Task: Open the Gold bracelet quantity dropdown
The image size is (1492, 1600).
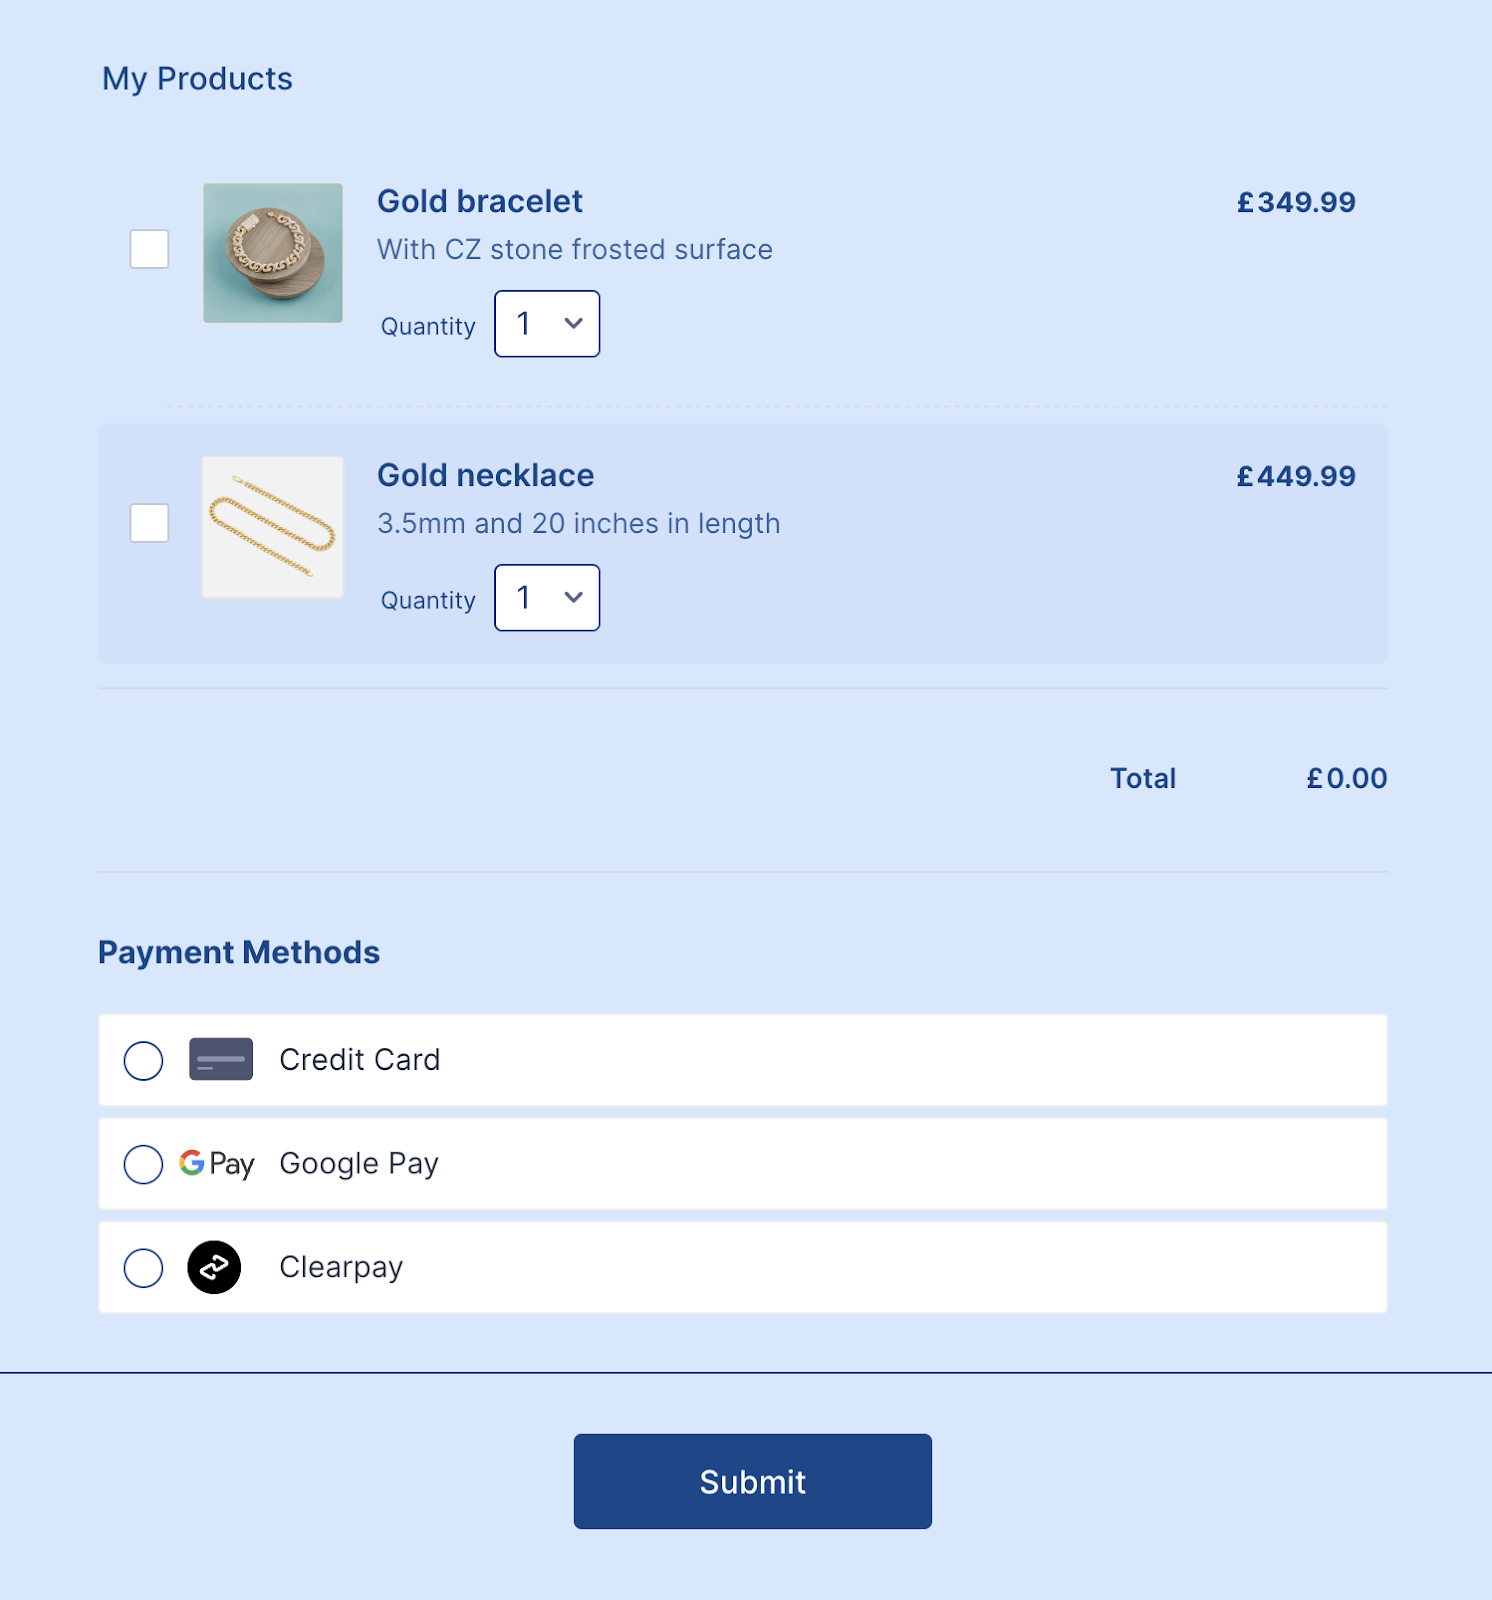Action: click(547, 324)
